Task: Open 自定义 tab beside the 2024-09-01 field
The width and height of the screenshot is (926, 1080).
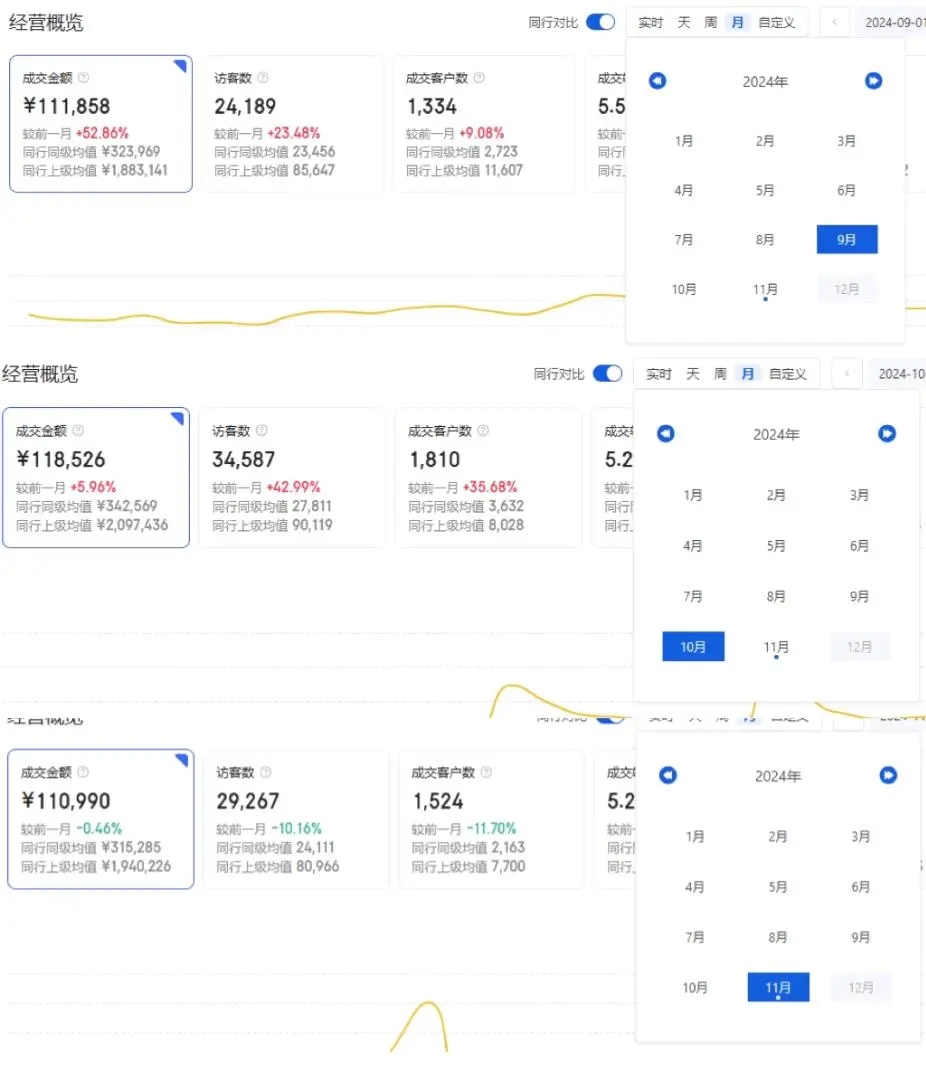Action: (776, 23)
